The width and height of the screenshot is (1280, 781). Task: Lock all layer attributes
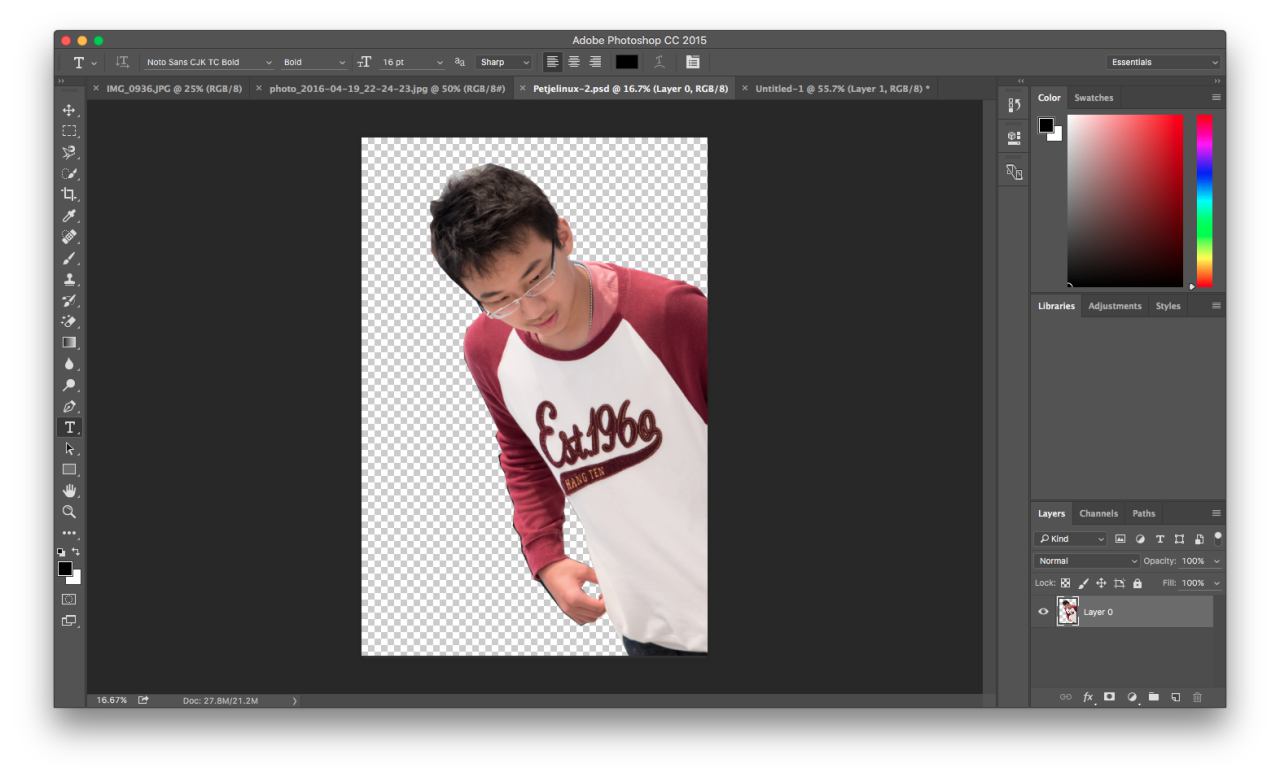pos(1137,583)
